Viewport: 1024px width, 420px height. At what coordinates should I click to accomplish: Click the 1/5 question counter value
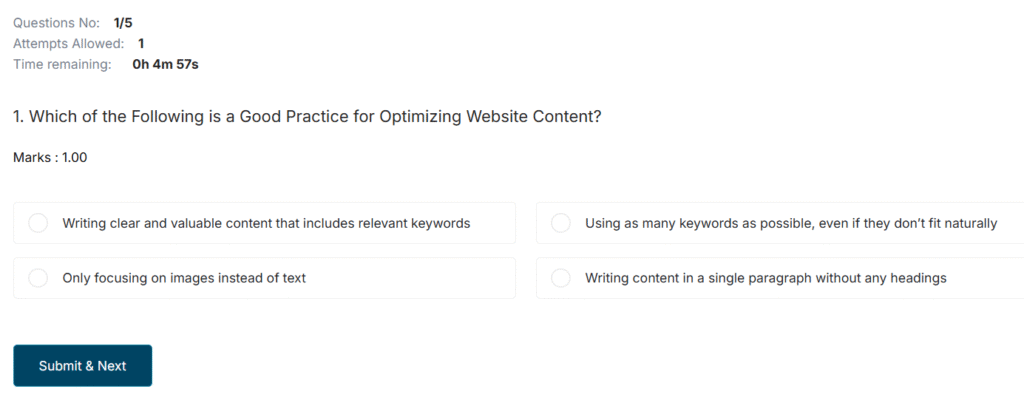tap(123, 22)
